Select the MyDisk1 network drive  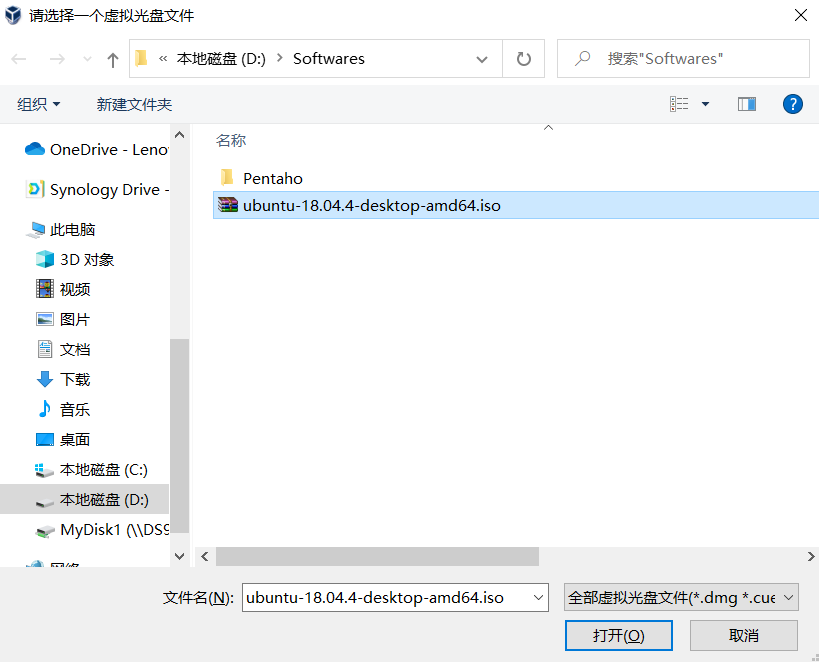[102, 530]
